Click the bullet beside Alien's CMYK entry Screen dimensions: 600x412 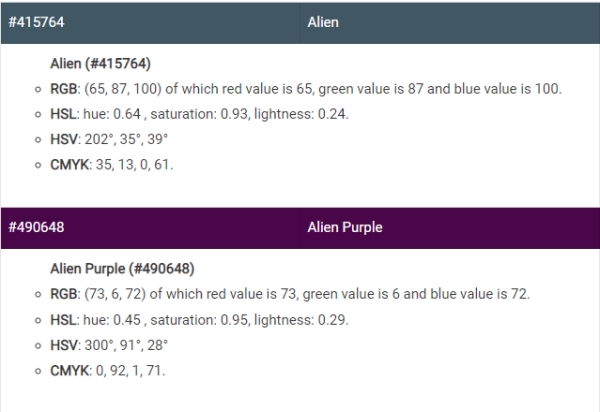(38, 165)
